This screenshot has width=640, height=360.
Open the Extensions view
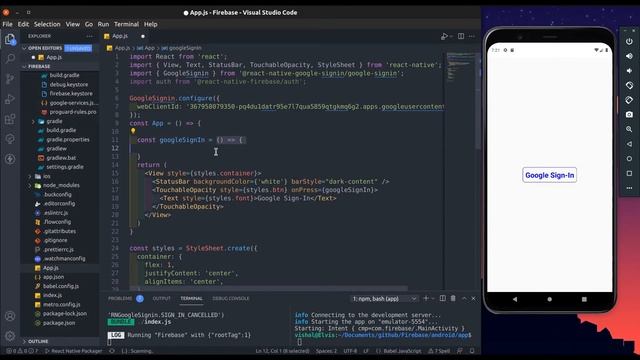[10, 119]
